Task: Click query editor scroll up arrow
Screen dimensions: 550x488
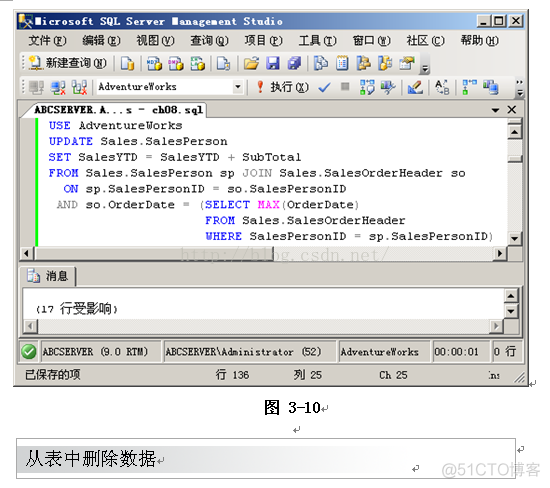Action: [515, 132]
